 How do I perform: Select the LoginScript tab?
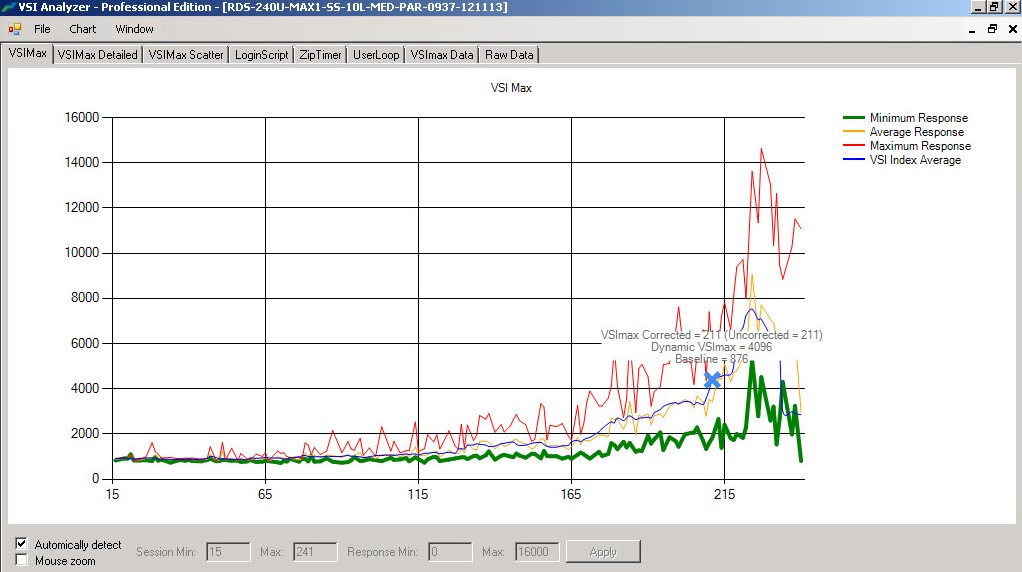(x=261, y=55)
